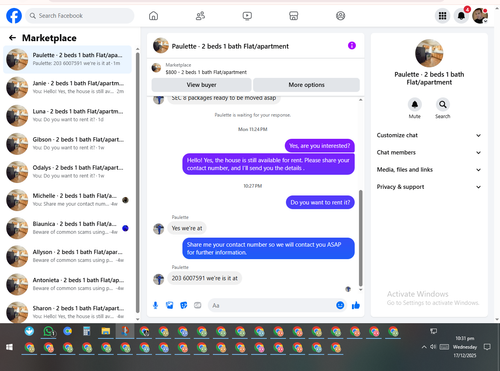Image resolution: width=500 pixels, height=371 pixels.
Task: Record a voice clip with the microphone icon
Action: [155, 305]
